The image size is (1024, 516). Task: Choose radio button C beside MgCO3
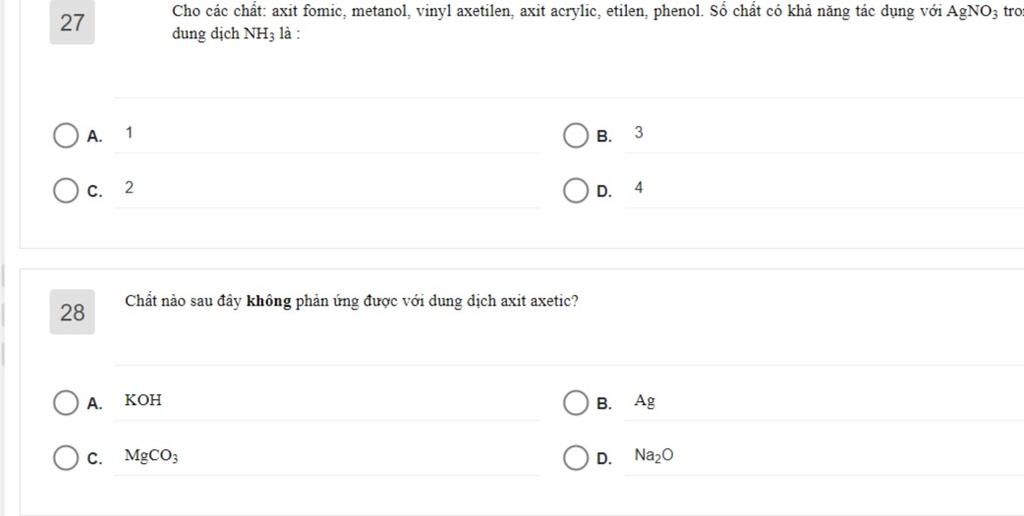(x=65, y=458)
